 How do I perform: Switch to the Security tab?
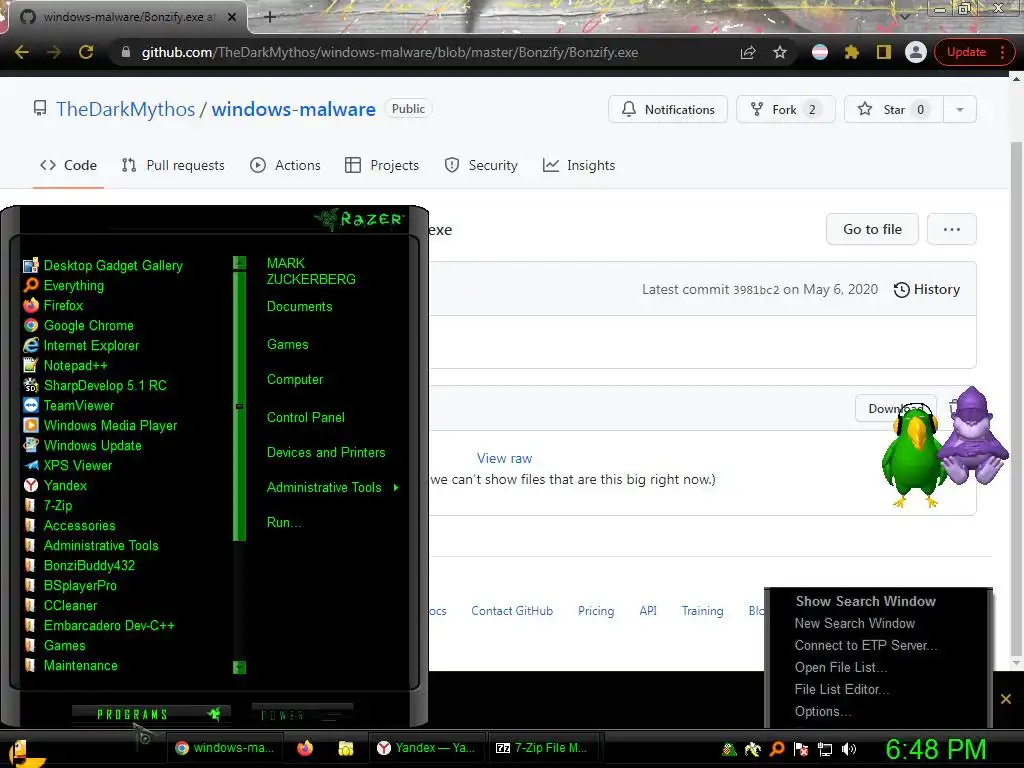point(481,165)
